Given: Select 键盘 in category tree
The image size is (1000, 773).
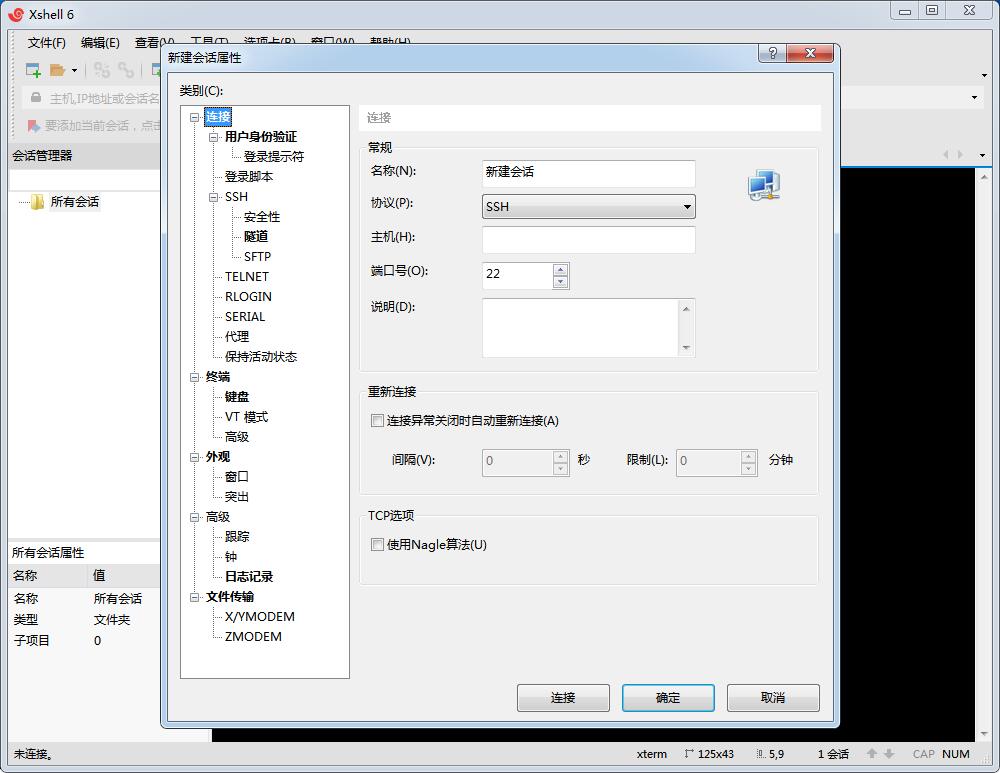Looking at the screenshot, I should [x=237, y=397].
